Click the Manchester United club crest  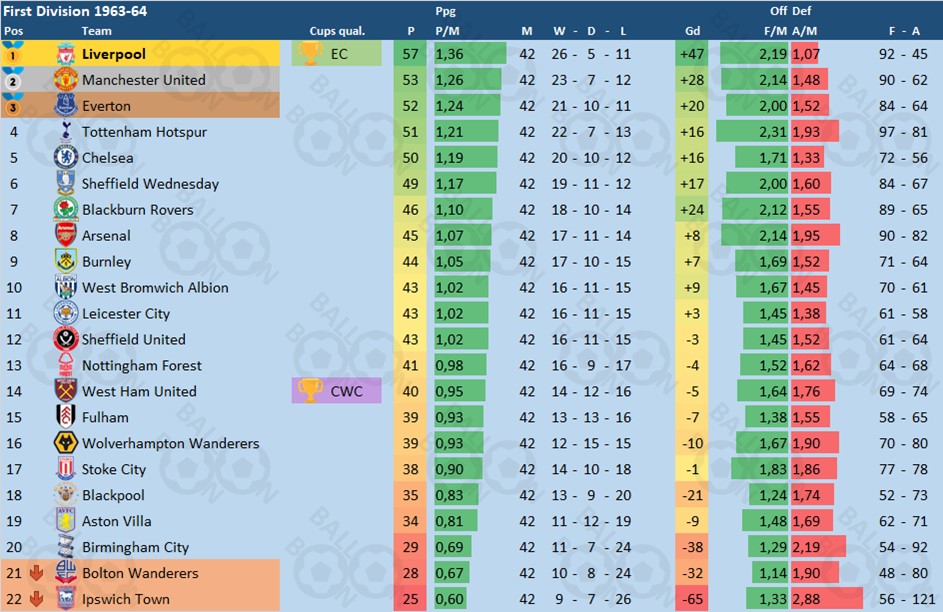(66, 80)
